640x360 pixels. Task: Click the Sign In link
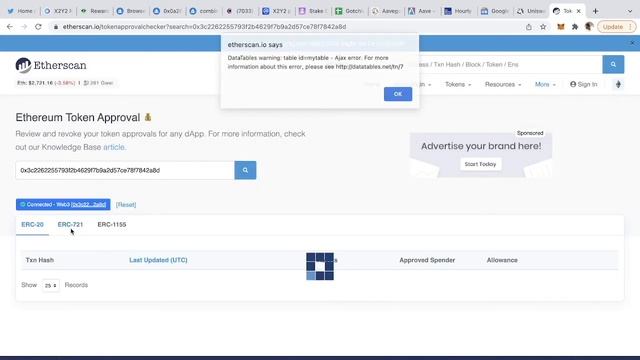pos(584,84)
